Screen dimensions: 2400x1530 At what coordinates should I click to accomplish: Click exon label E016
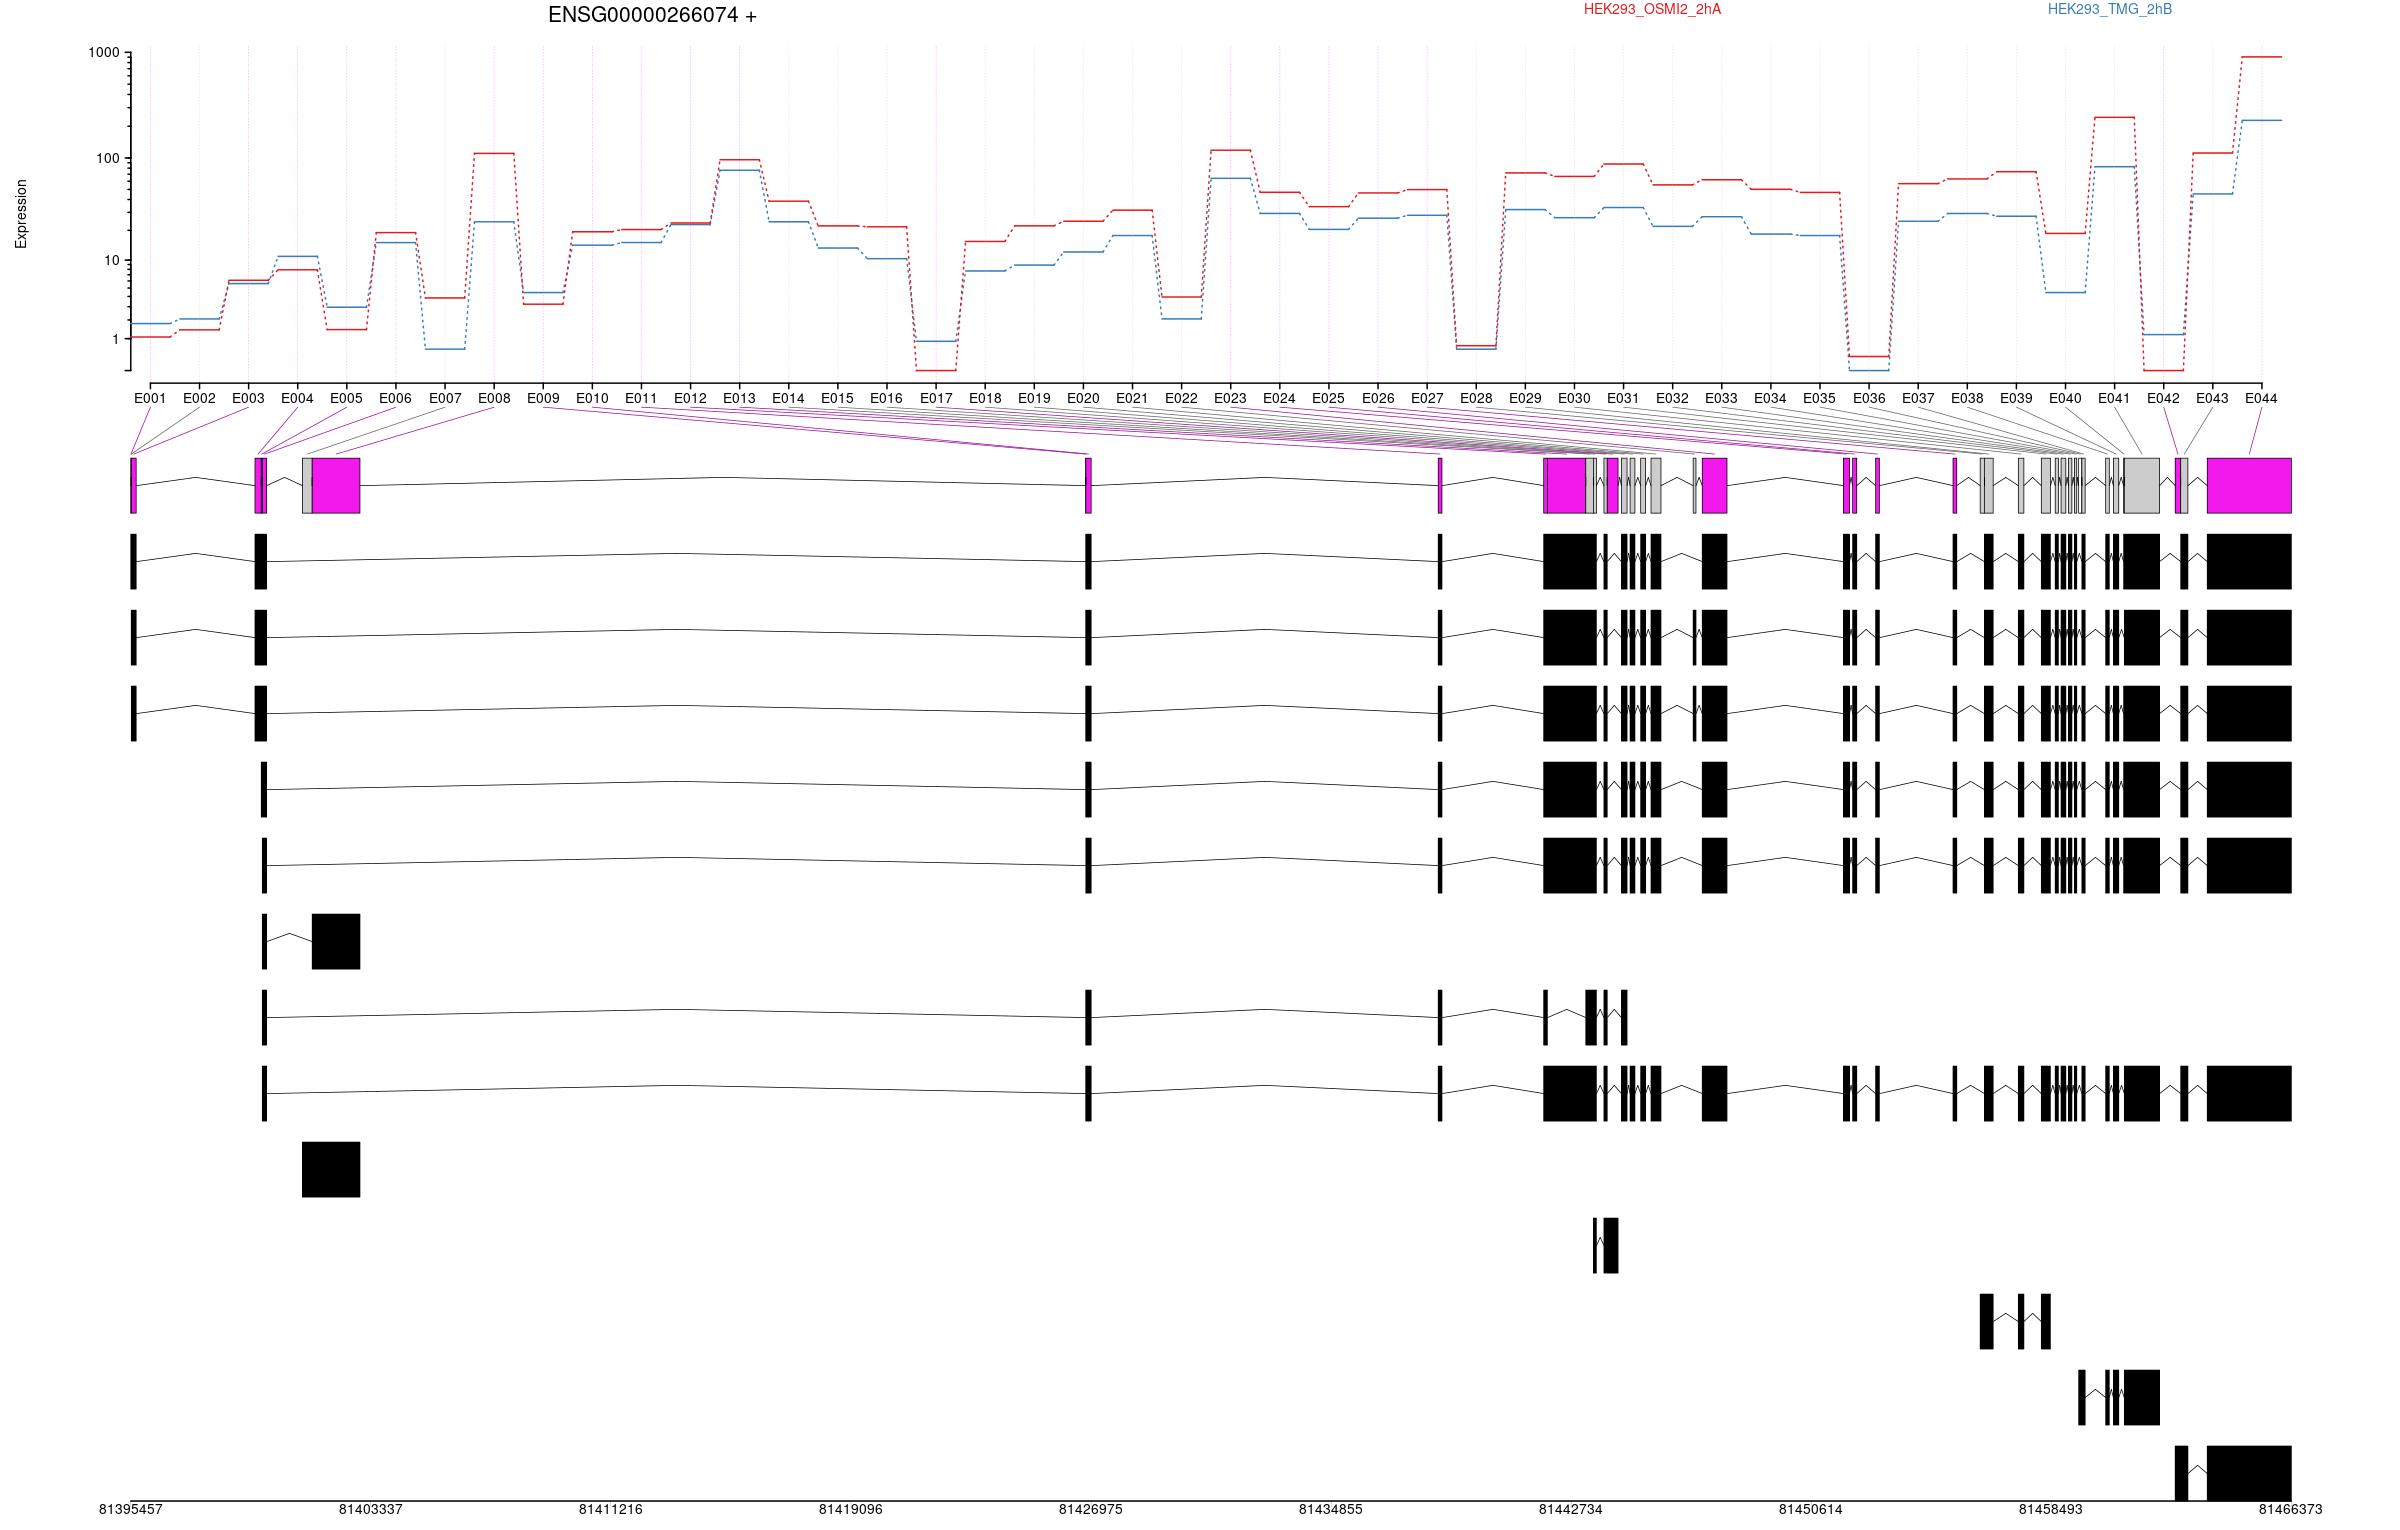point(886,398)
